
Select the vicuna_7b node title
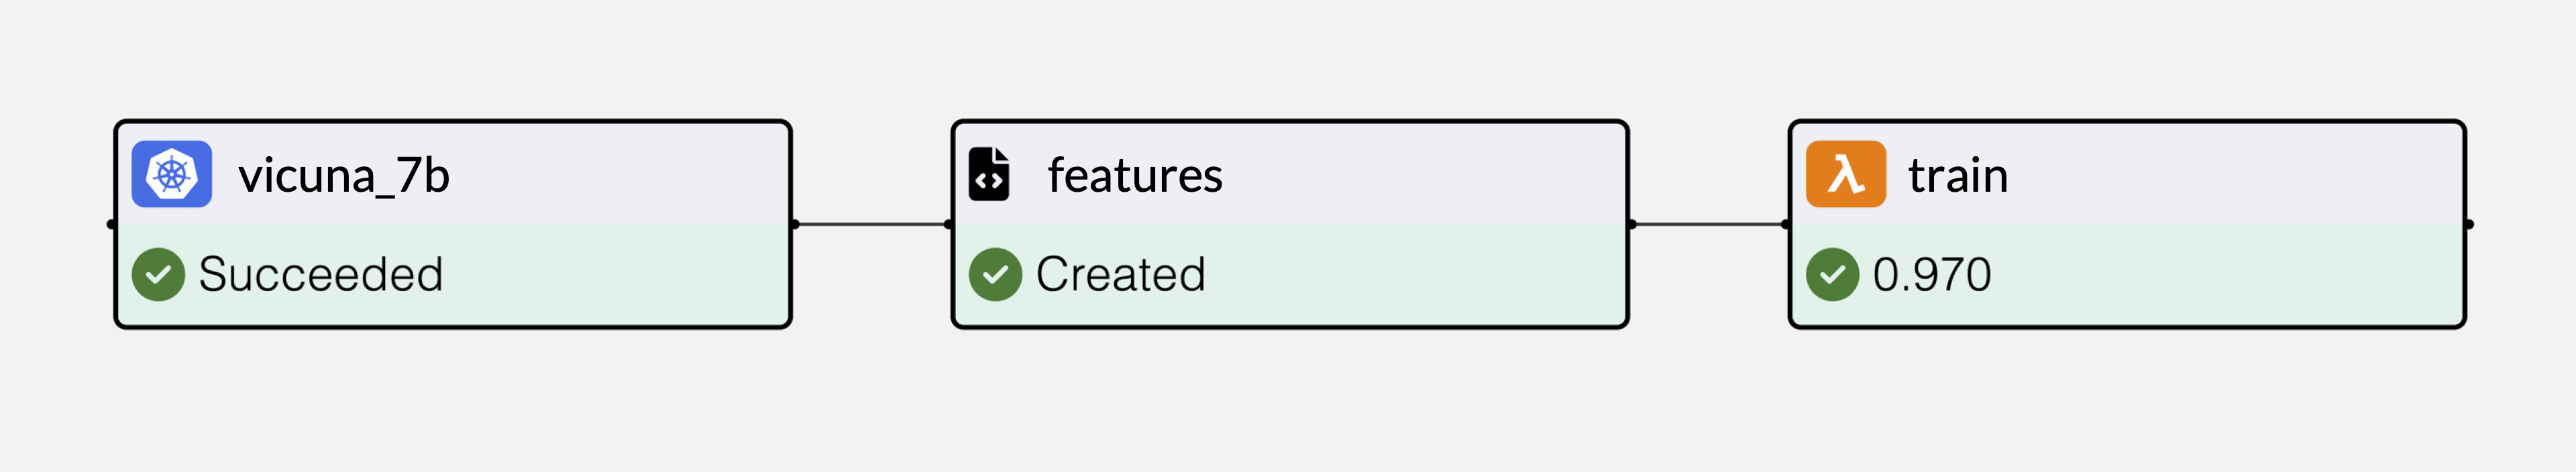coord(344,176)
